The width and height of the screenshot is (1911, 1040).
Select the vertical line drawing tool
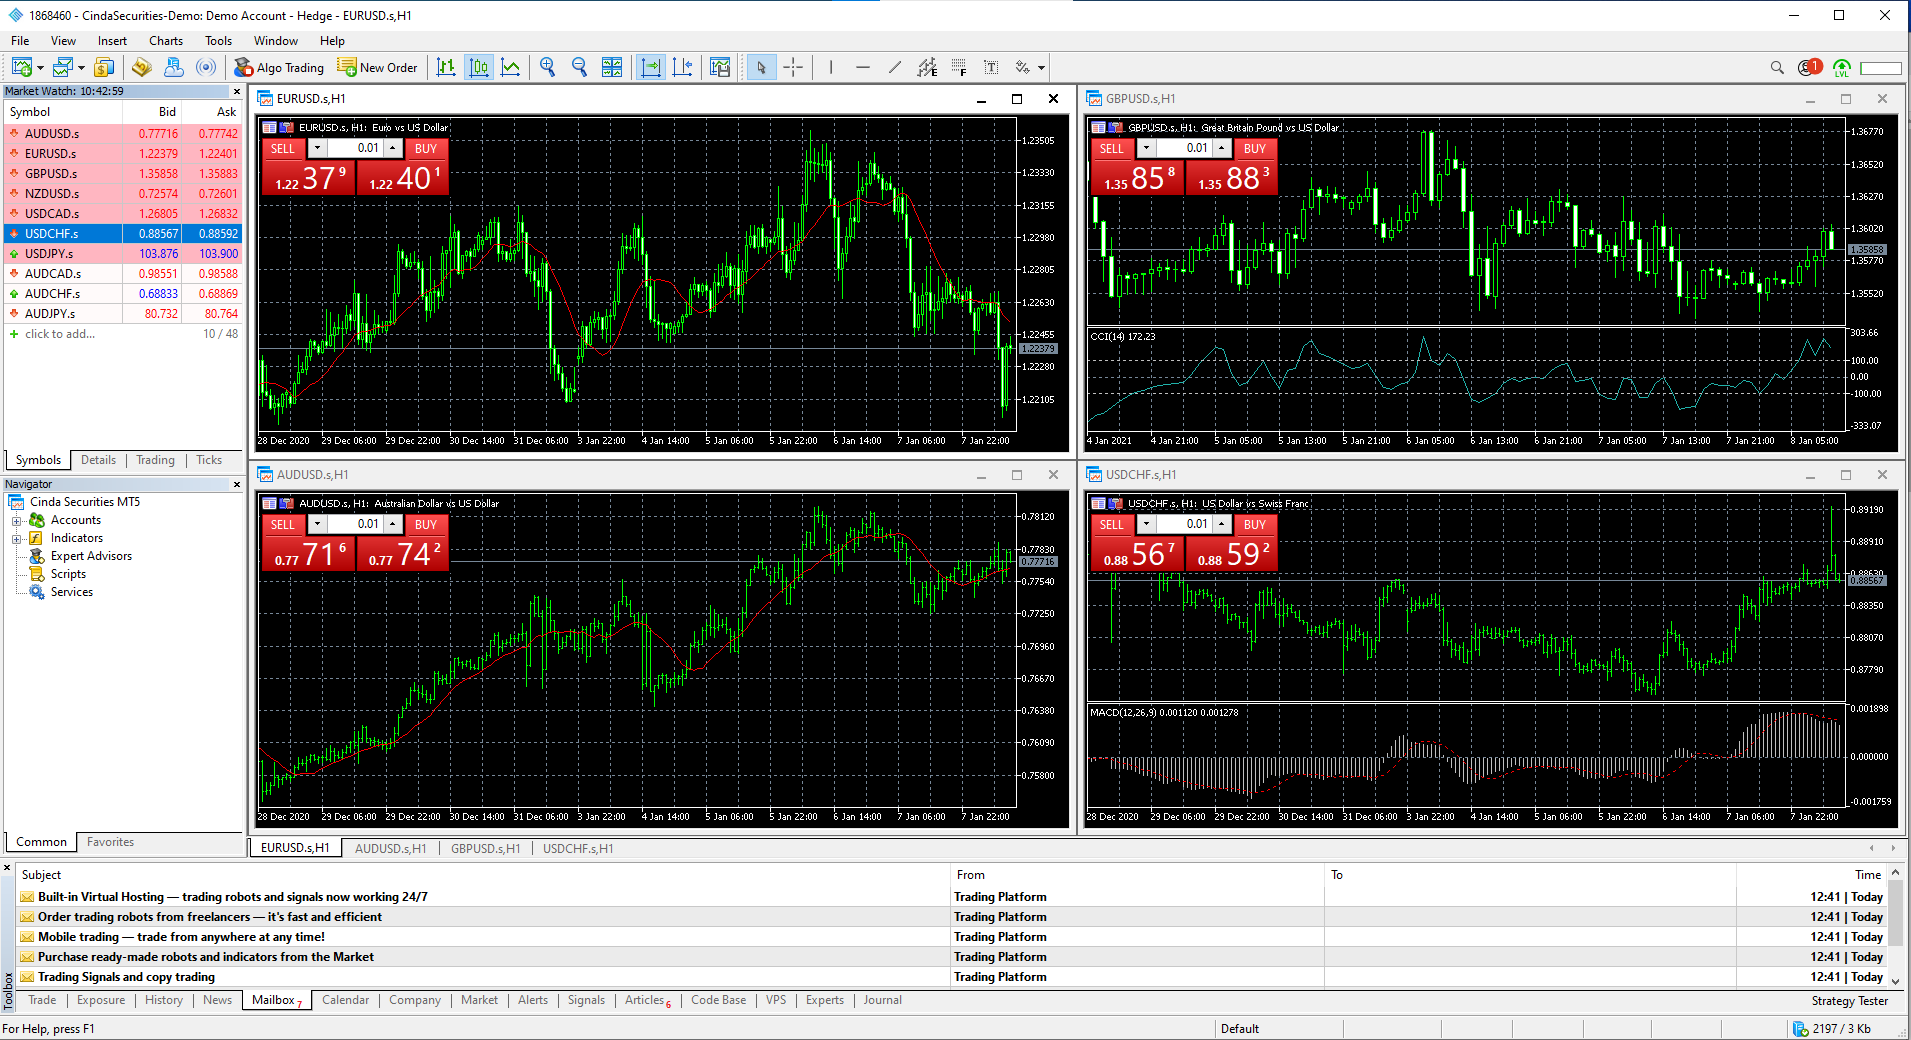click(830, 67)
